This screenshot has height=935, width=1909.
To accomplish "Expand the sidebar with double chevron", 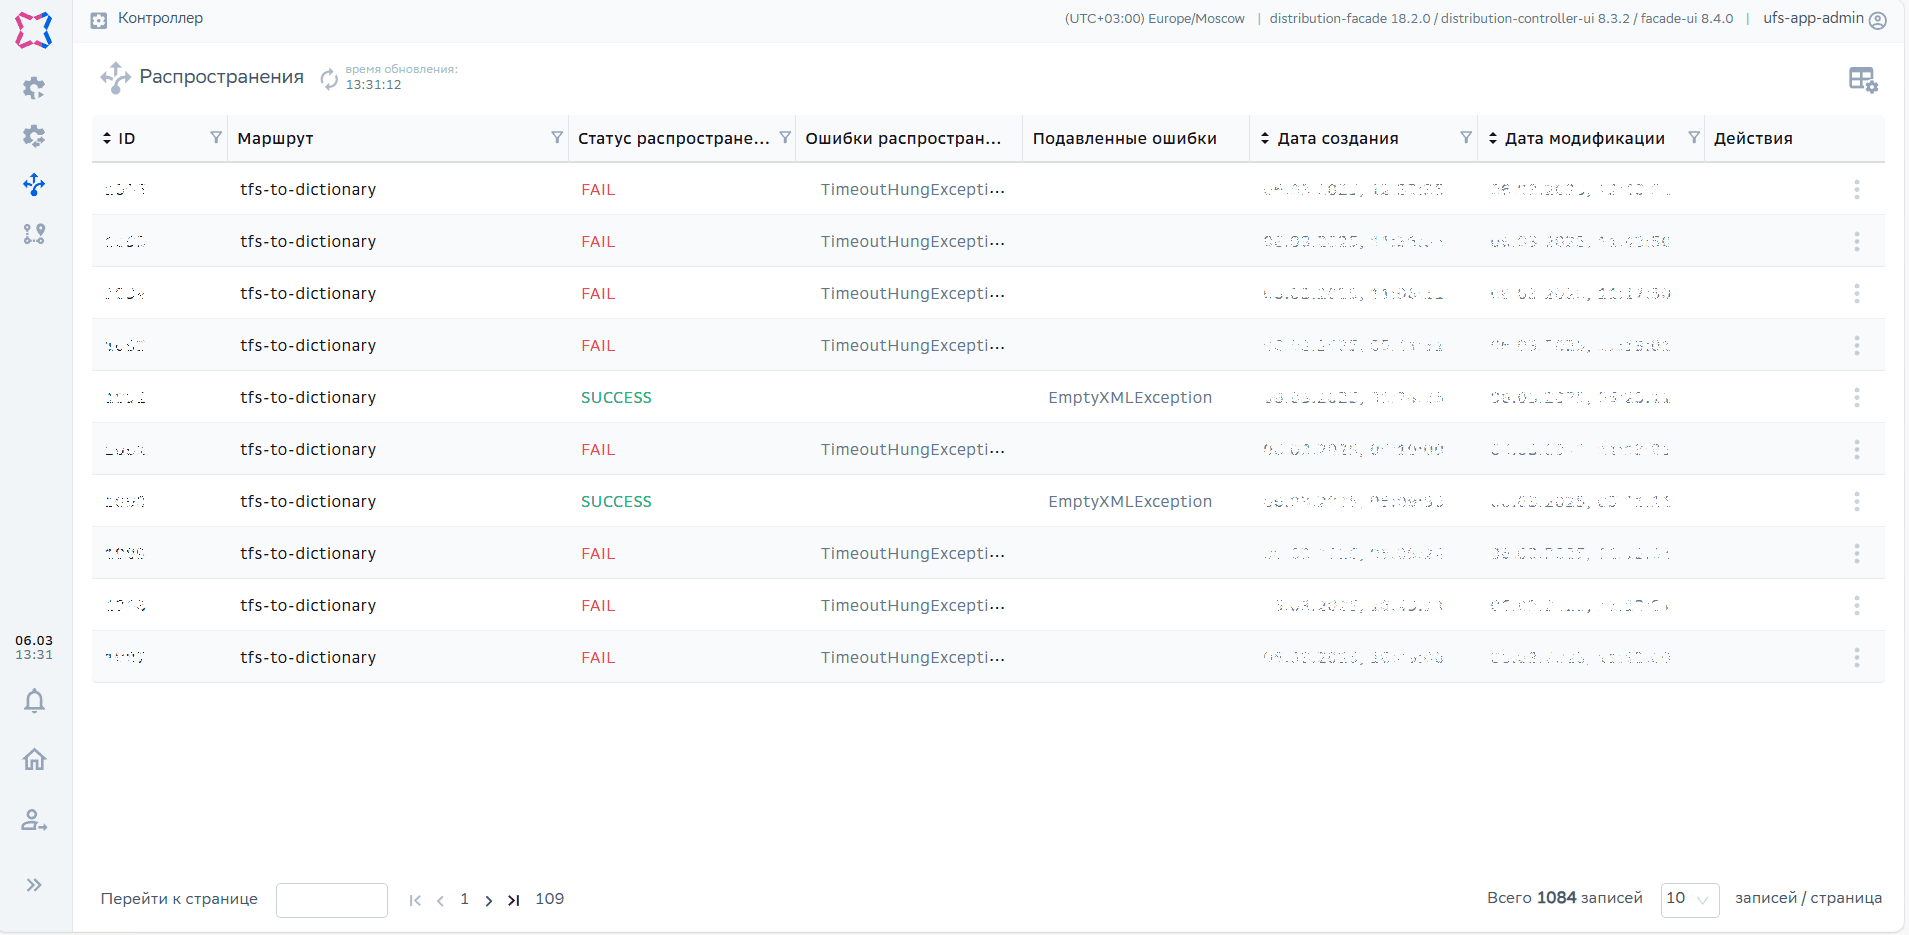I will pos(34,885).
